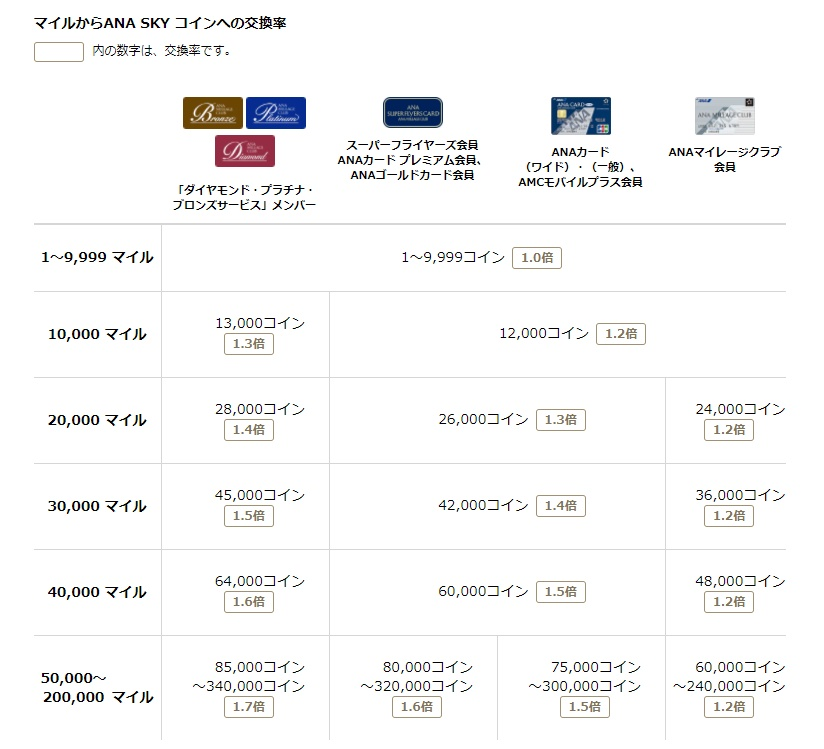Viewport: 824px width, 749px height.
Task: Click 12,000コイン value
Action: (x=544, y=333)
